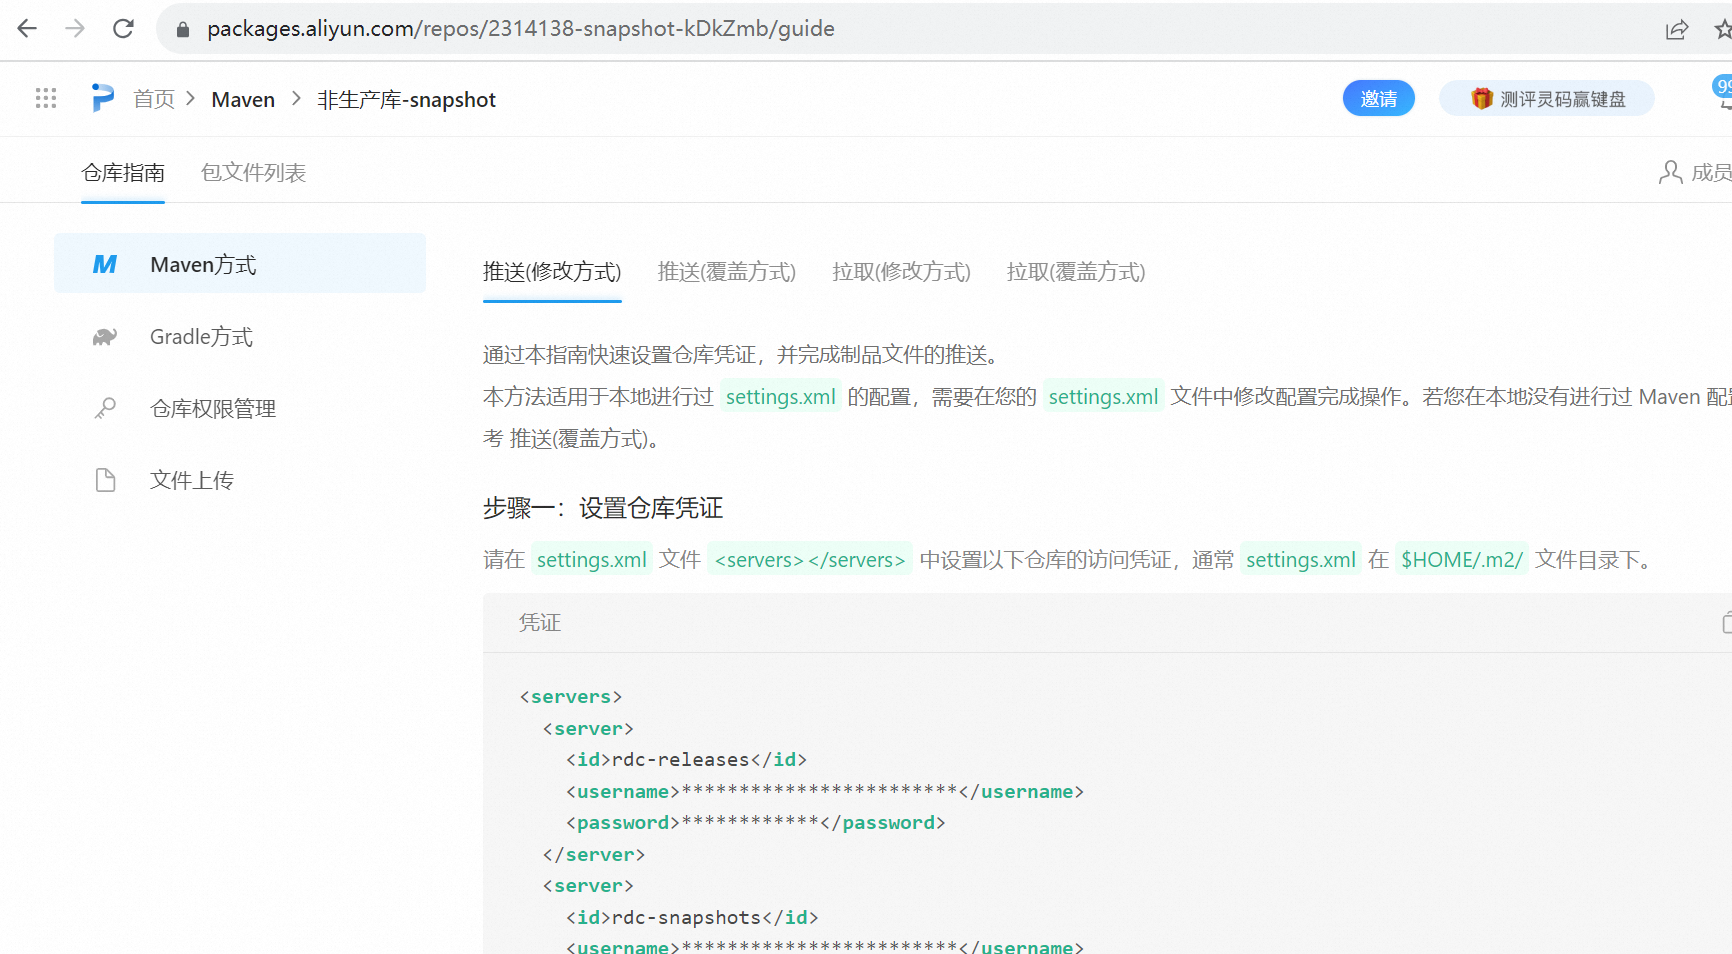Image resolution: width=1732 pixels, height=954 pixels.
Task: Select Maven方式 in sidebar
Action: pos(240,263)
